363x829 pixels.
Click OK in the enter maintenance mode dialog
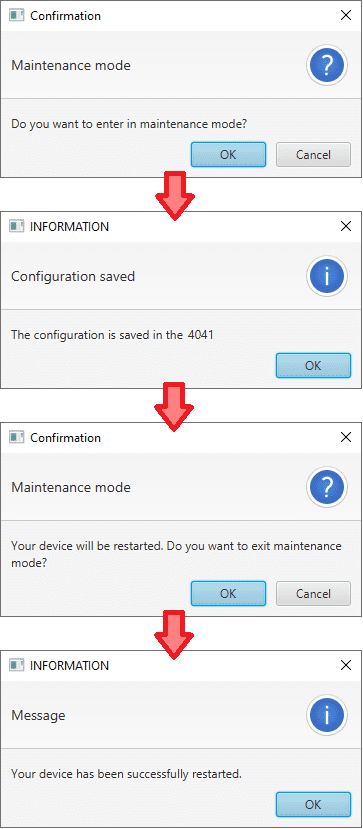point(228,154)
